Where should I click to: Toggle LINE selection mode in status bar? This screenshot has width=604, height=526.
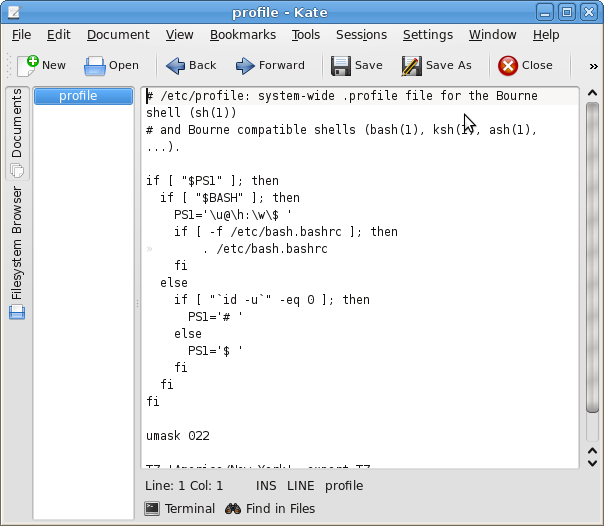(300, 486)
